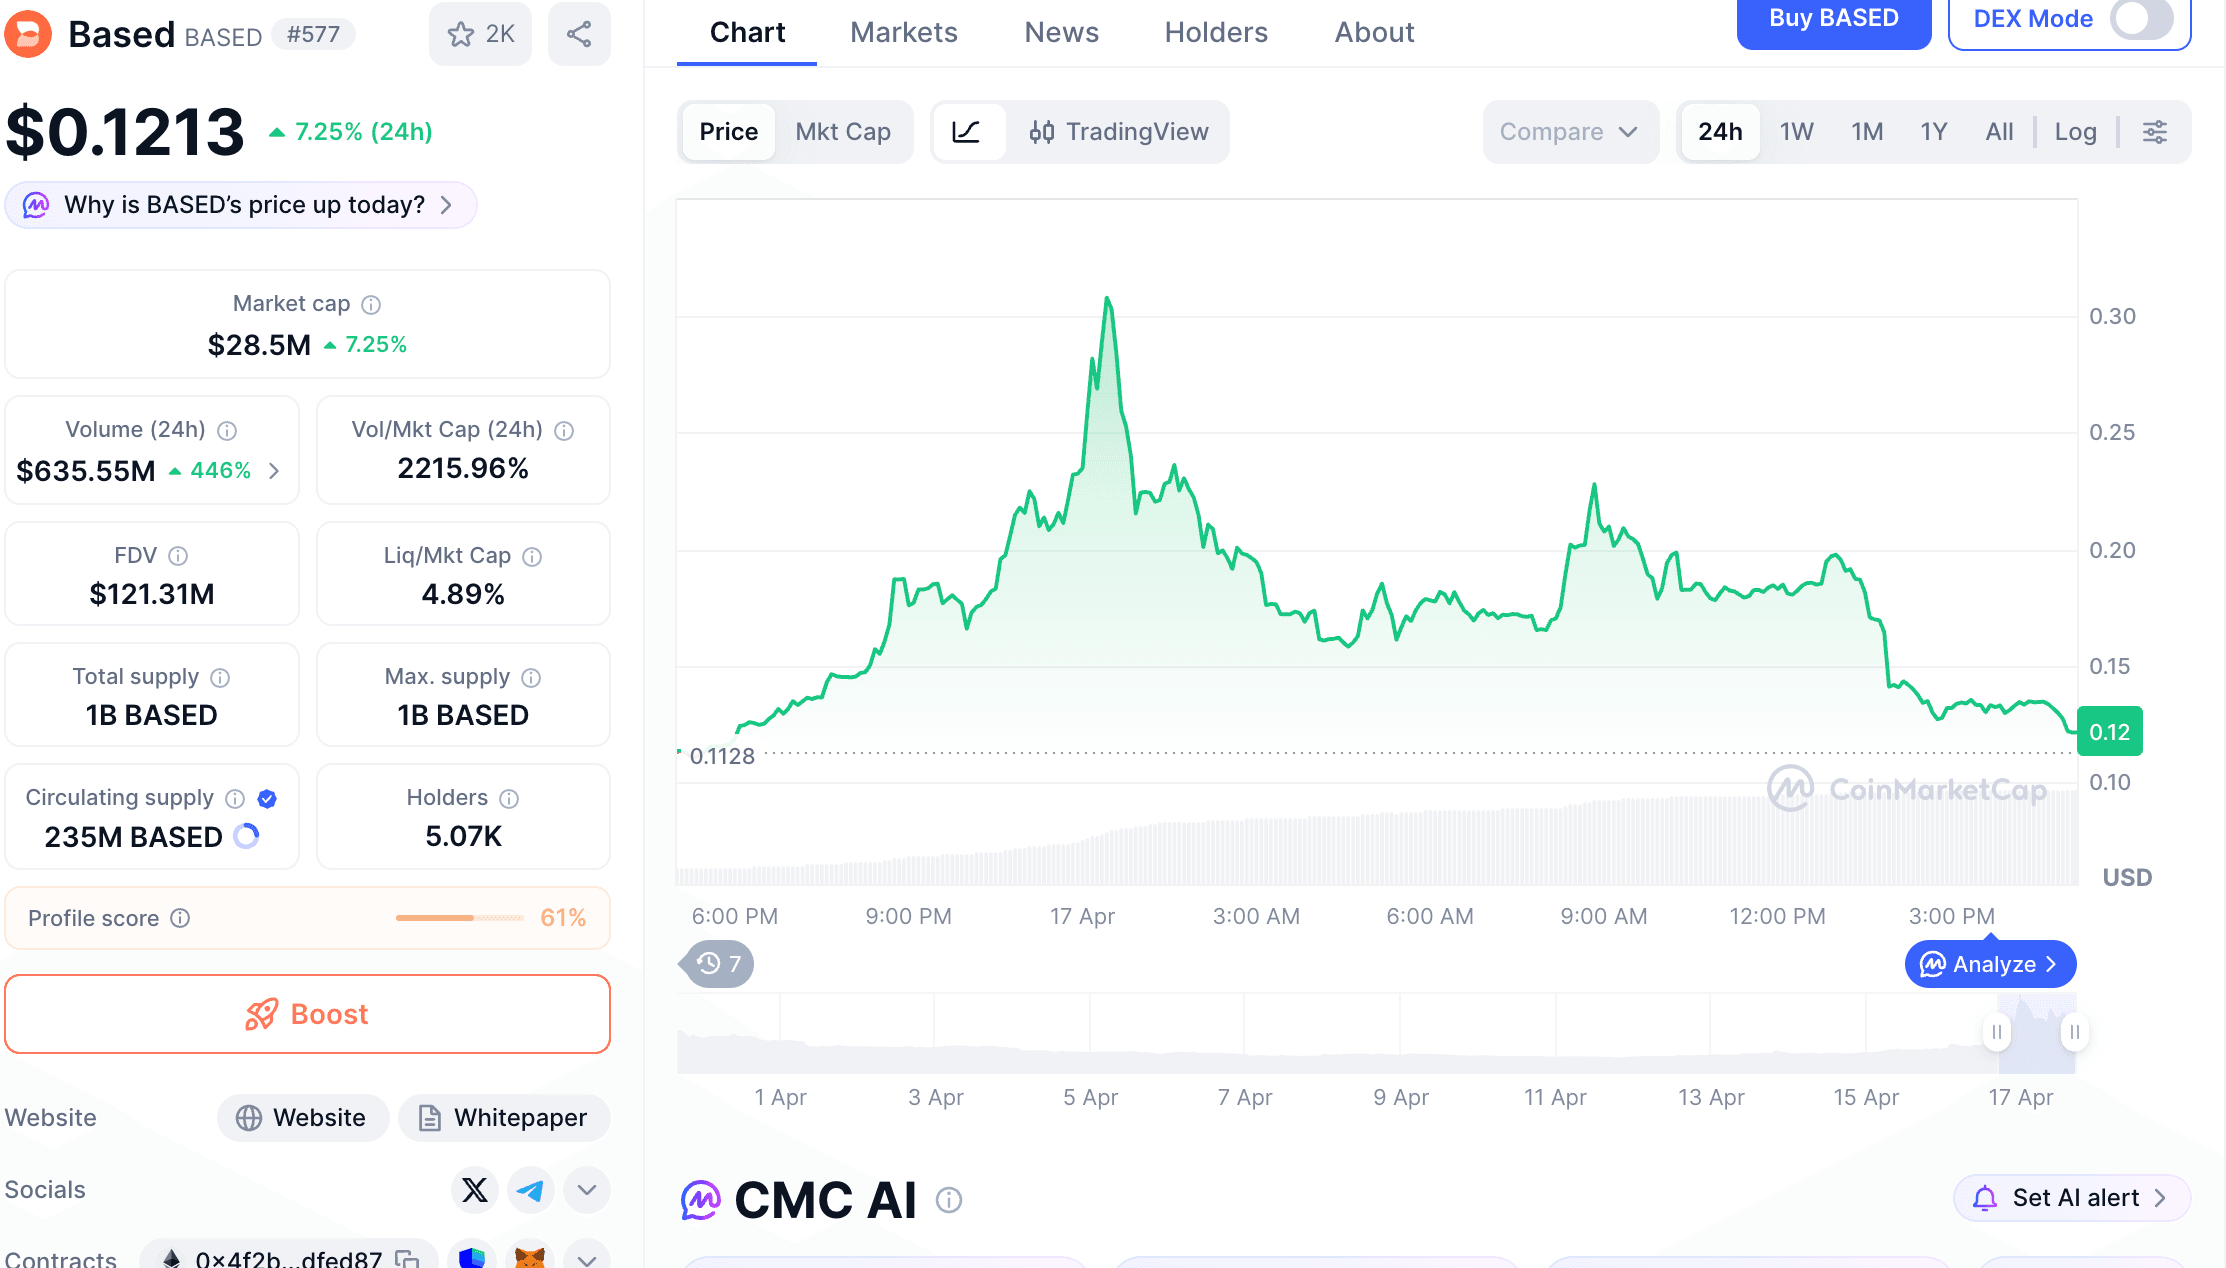Viewport: 2226px width, 1268px height.
Task: Click Holders info icon
Action: coord(509,798)
